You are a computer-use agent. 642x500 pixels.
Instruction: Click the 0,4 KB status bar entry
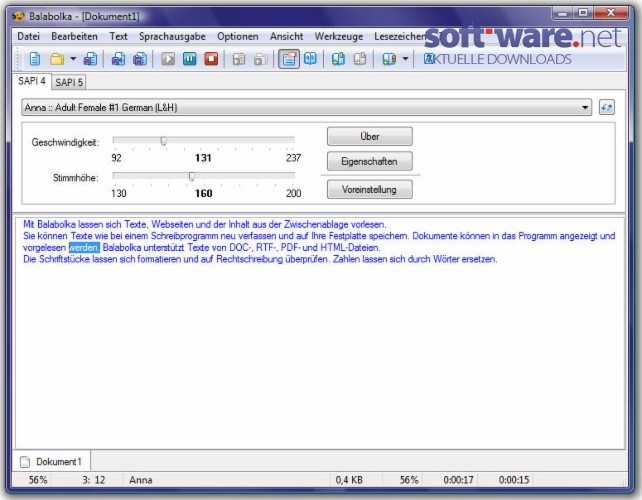[x=349, y=480]
